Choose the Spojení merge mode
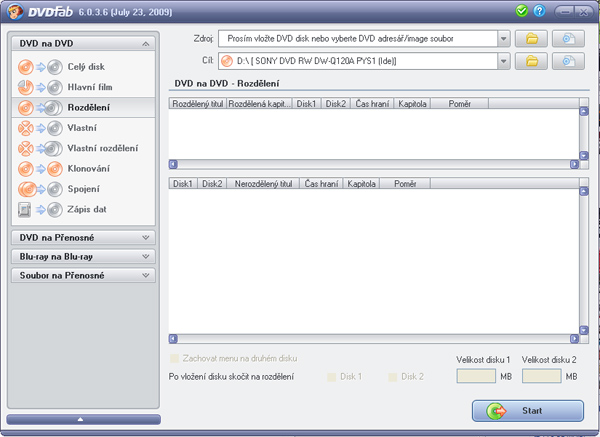Screen dimensions: 600x437 click(81, 188)
